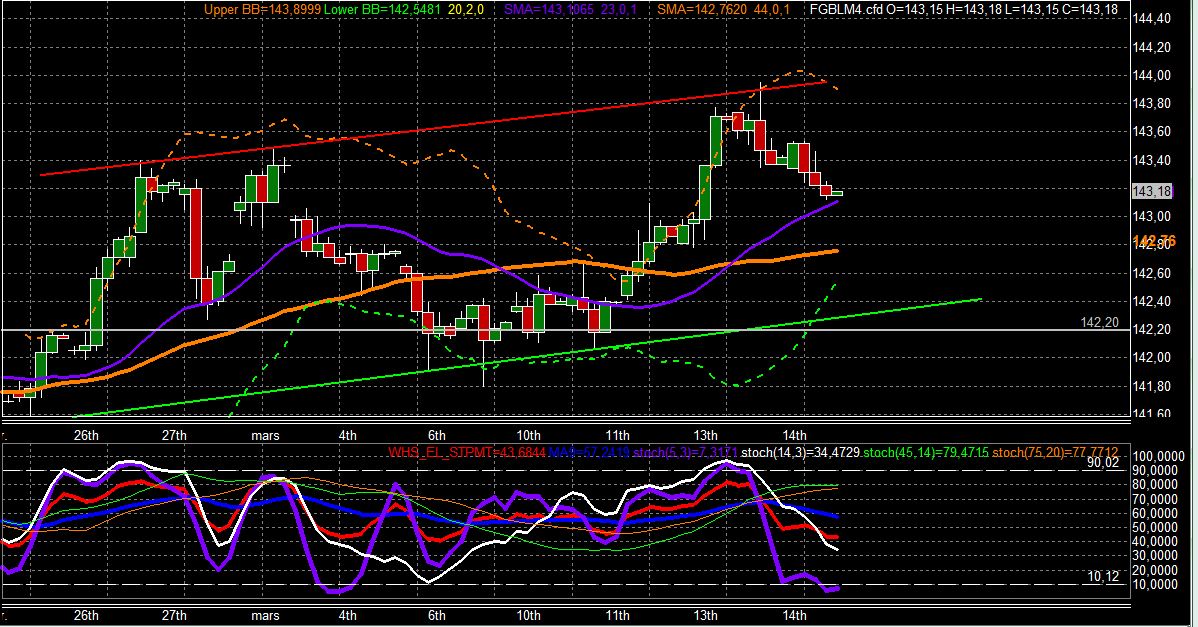Click the Lower BB=142,5481 indicator label
Image resolution: width=1198 pixels, height=627 pixels.
point(381,10)
